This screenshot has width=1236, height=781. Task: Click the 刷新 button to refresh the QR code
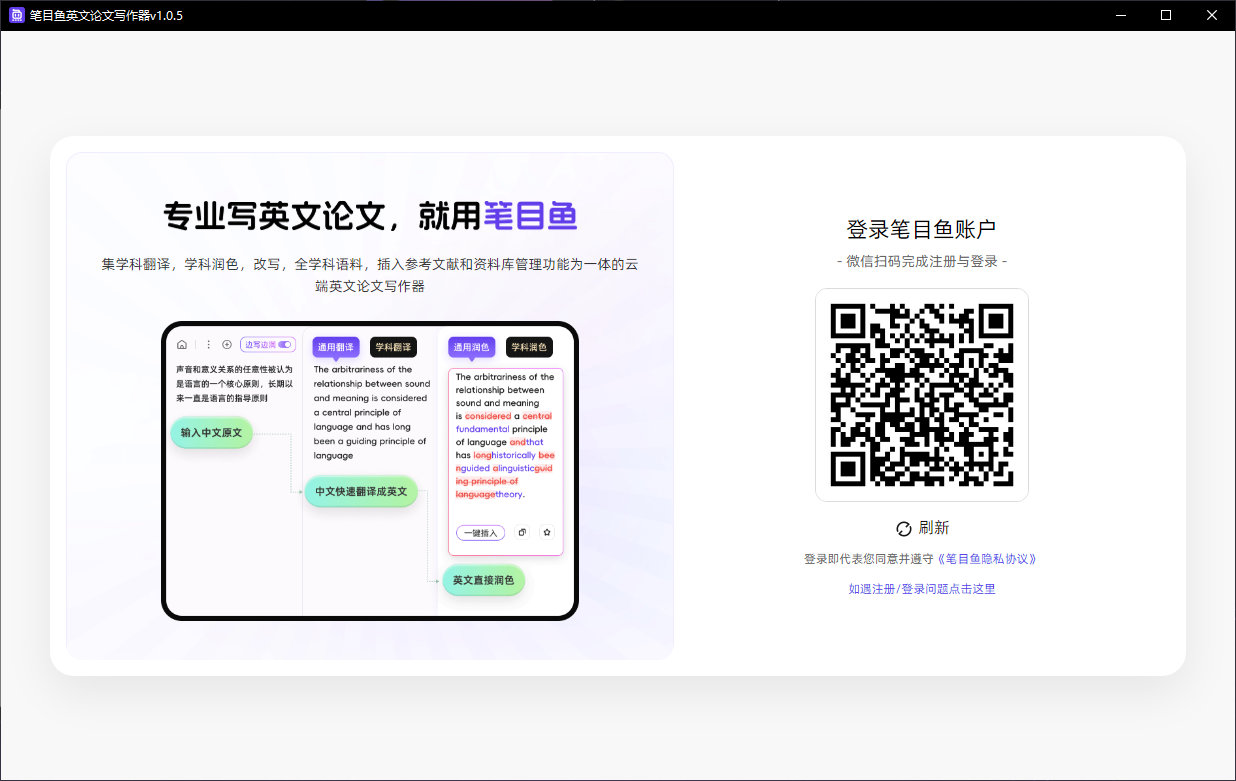(921, 528)
